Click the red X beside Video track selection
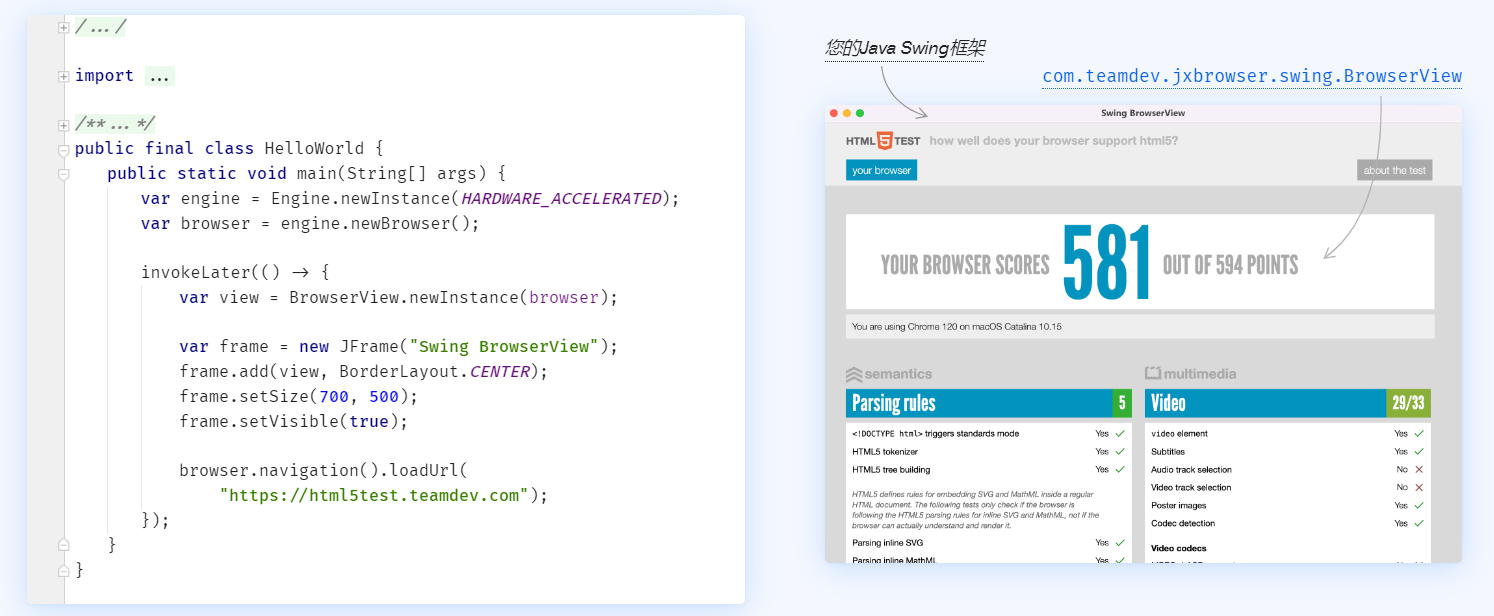This screenshot has width=1494, height=616. click(1419, 488)
